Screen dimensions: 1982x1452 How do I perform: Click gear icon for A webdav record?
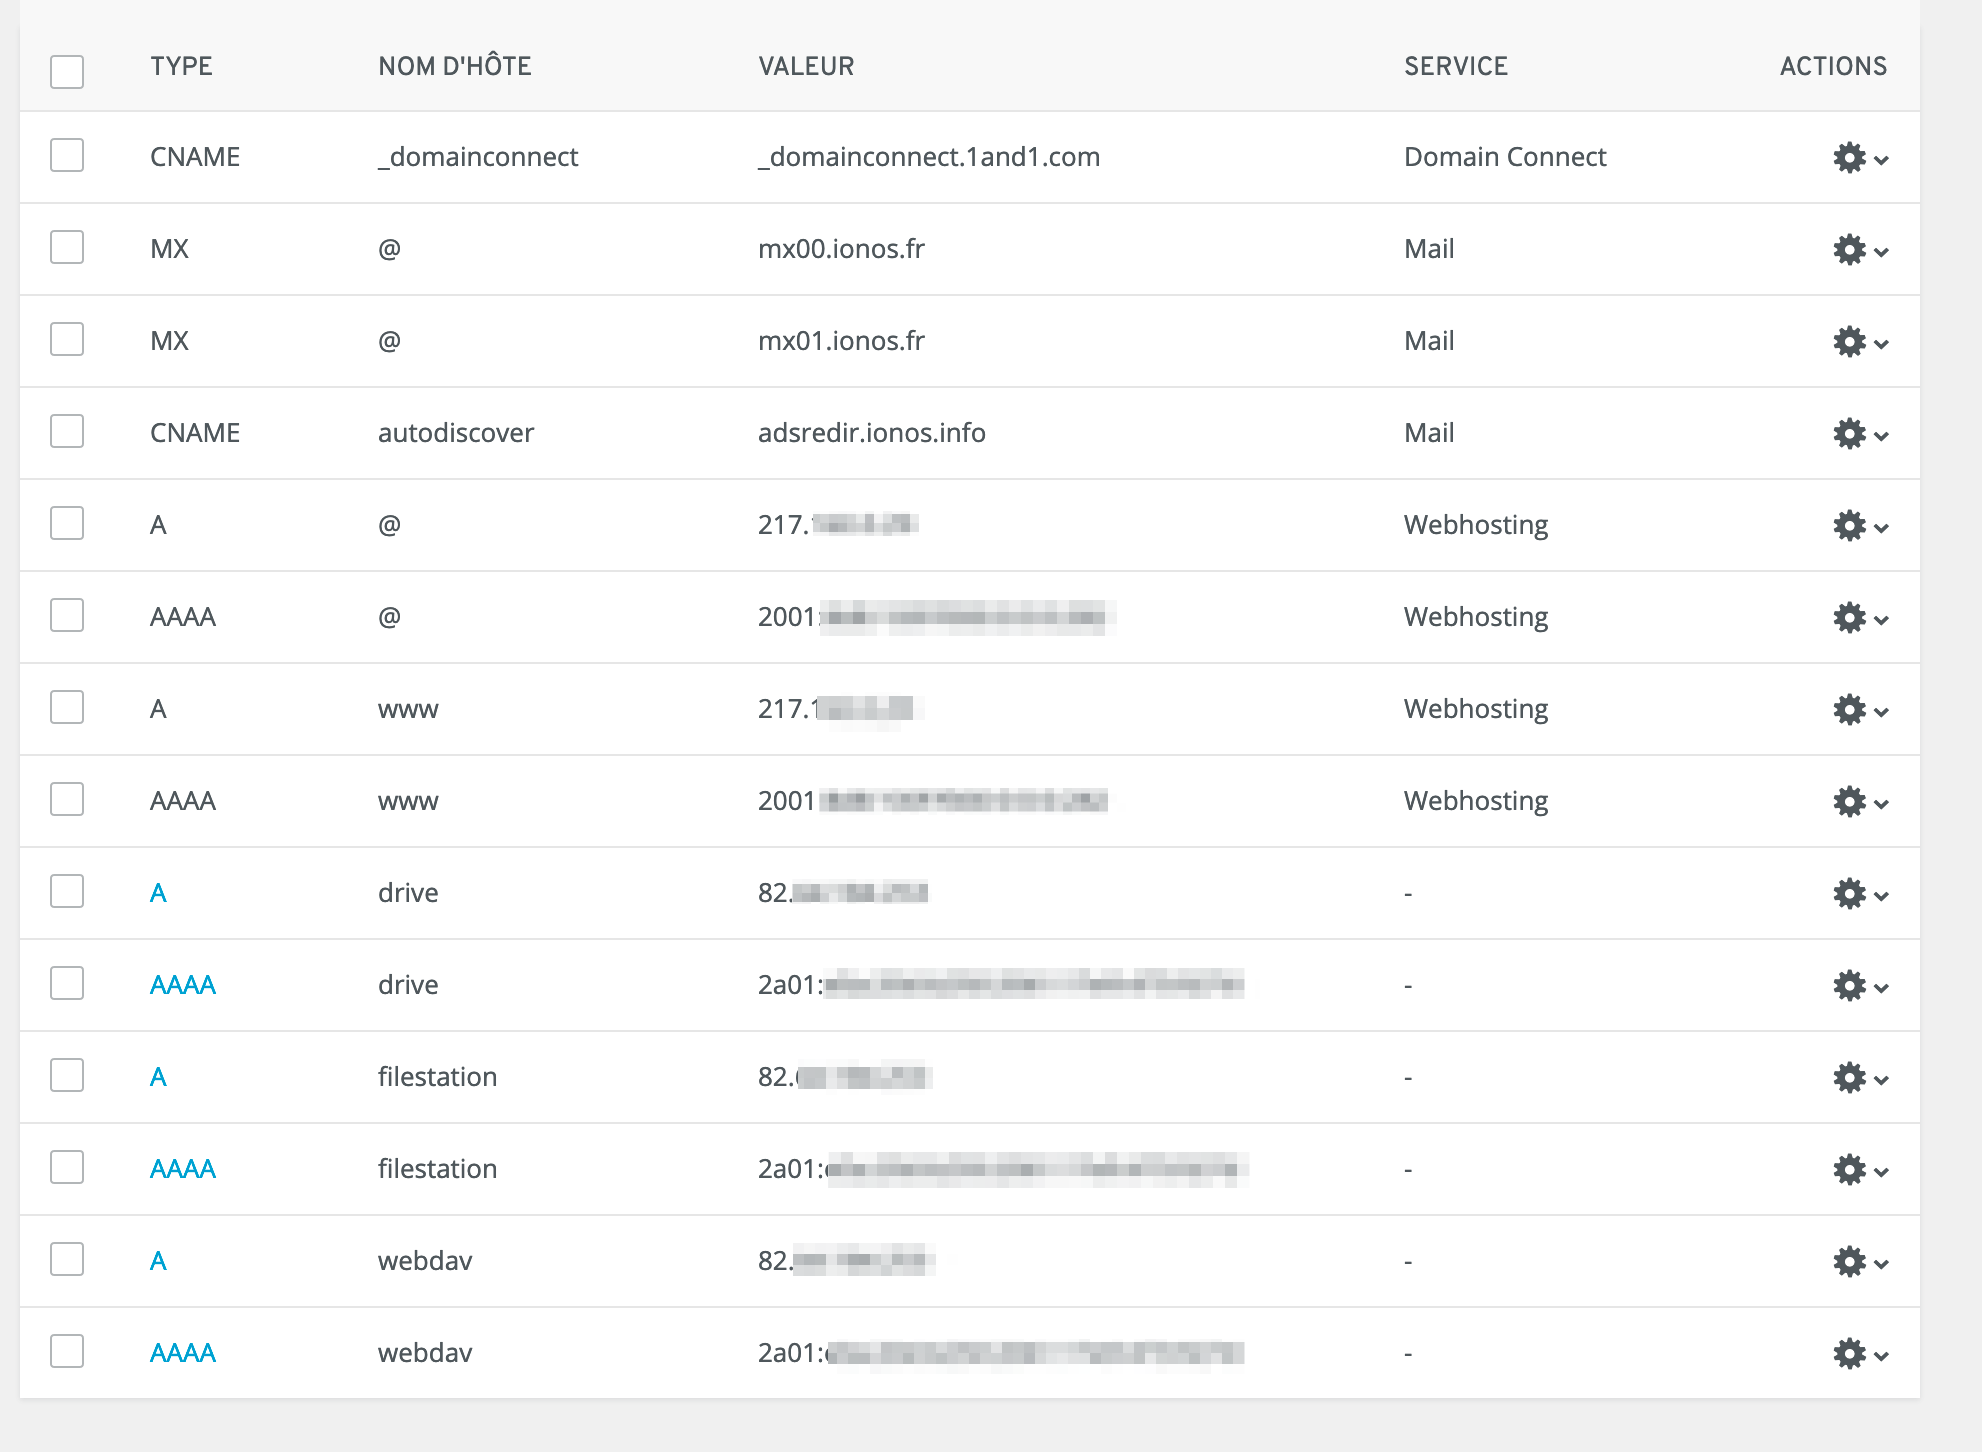pos(1850,1262)
